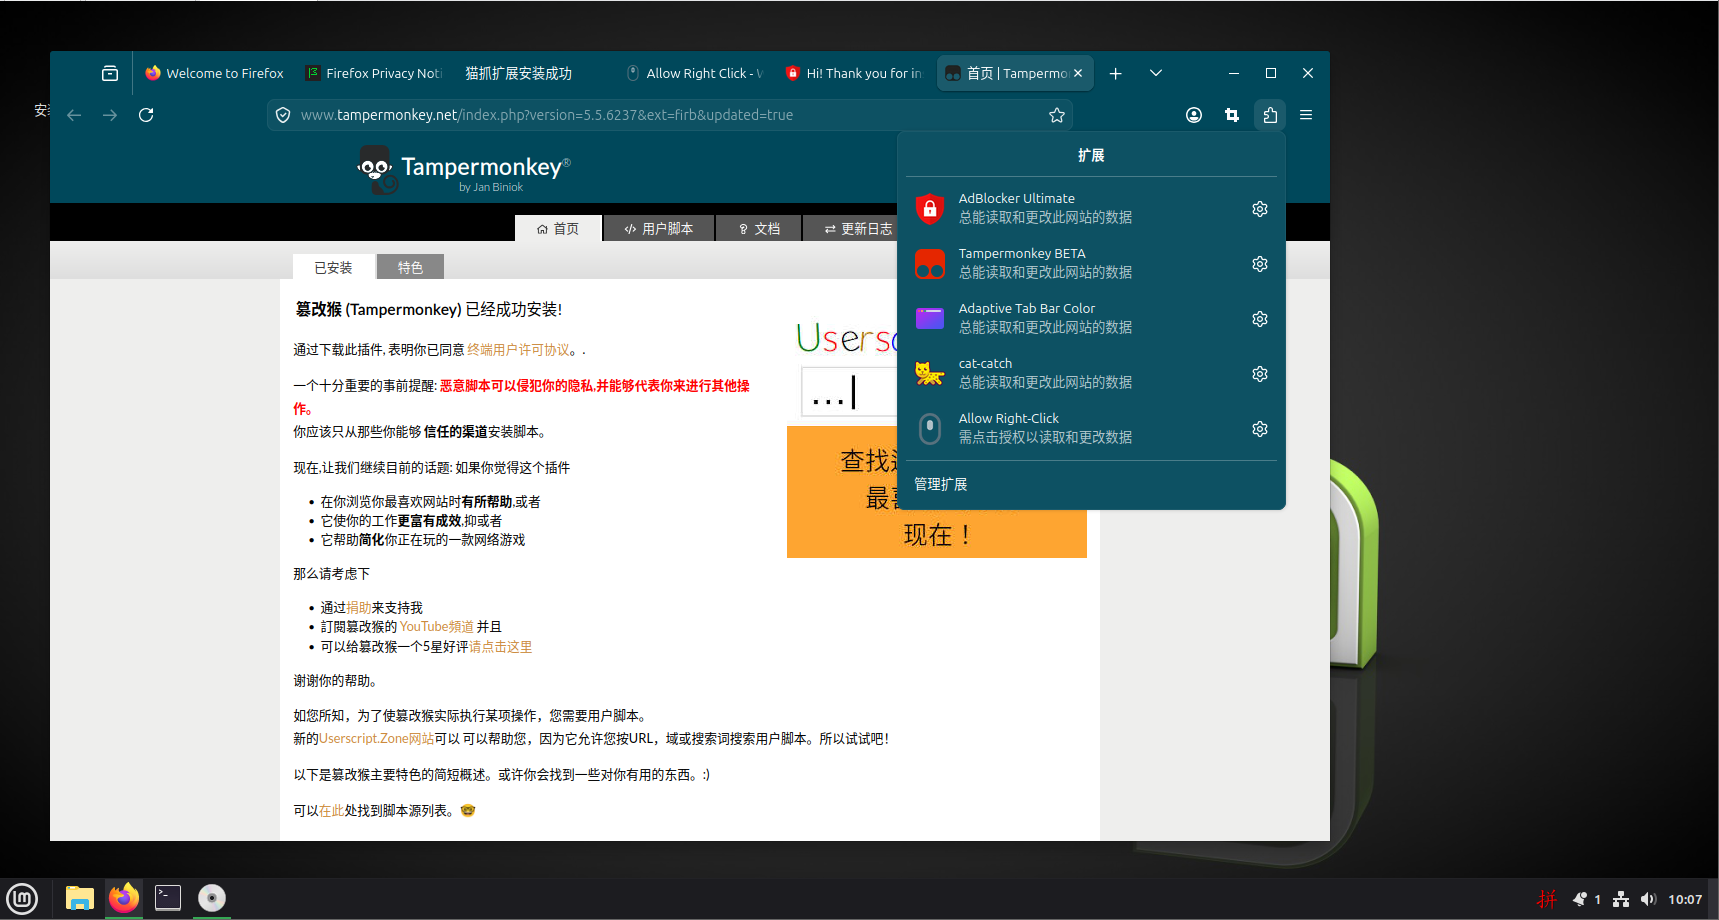This screenshot has height=920, width=1719.
Task: Click the URL address bar field
Action: click(670, 115)
